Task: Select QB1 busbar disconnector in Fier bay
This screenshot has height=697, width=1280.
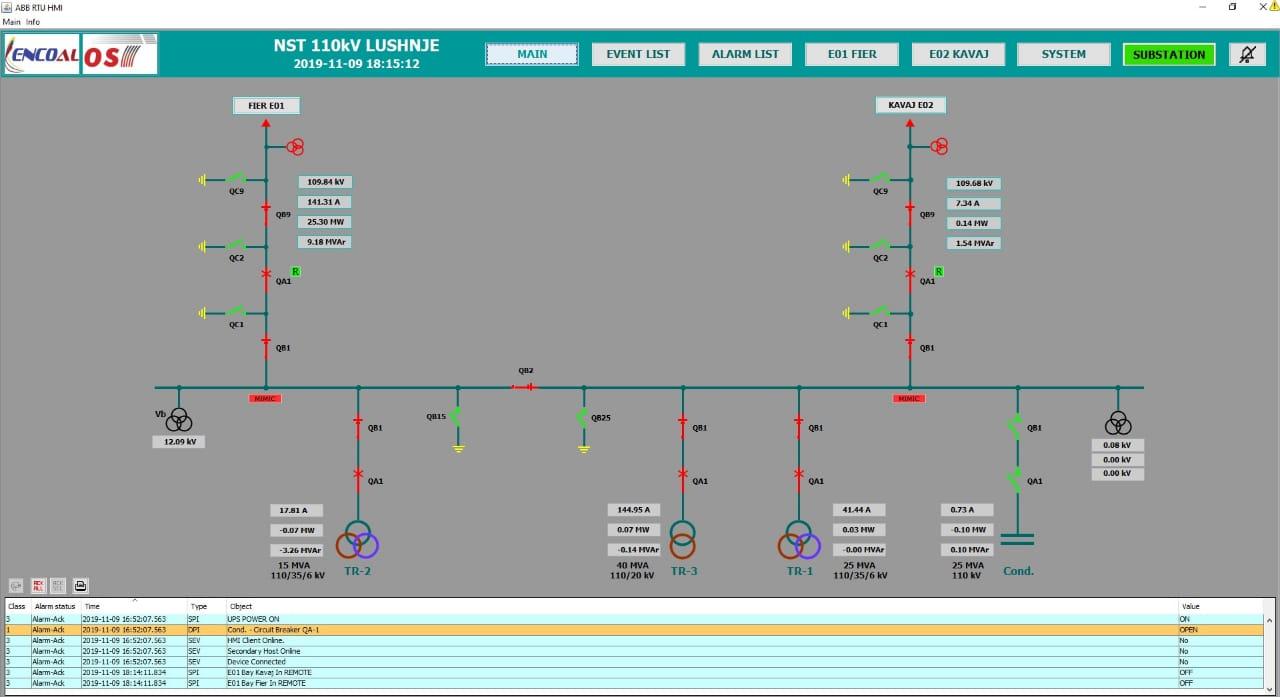Action: tap(266, 345)
